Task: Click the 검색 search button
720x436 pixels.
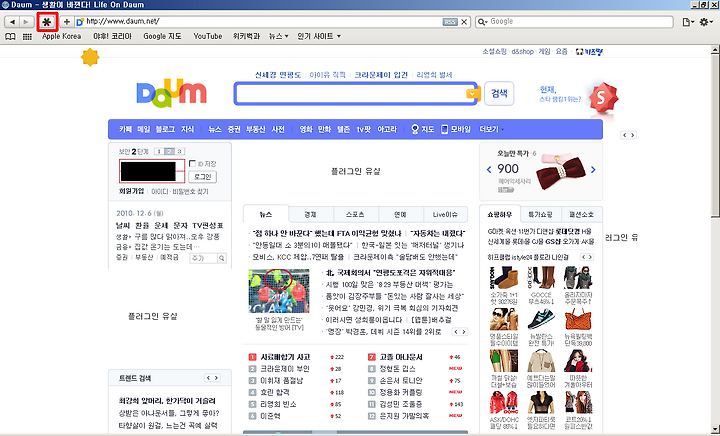Action: (x=499, y=94)
